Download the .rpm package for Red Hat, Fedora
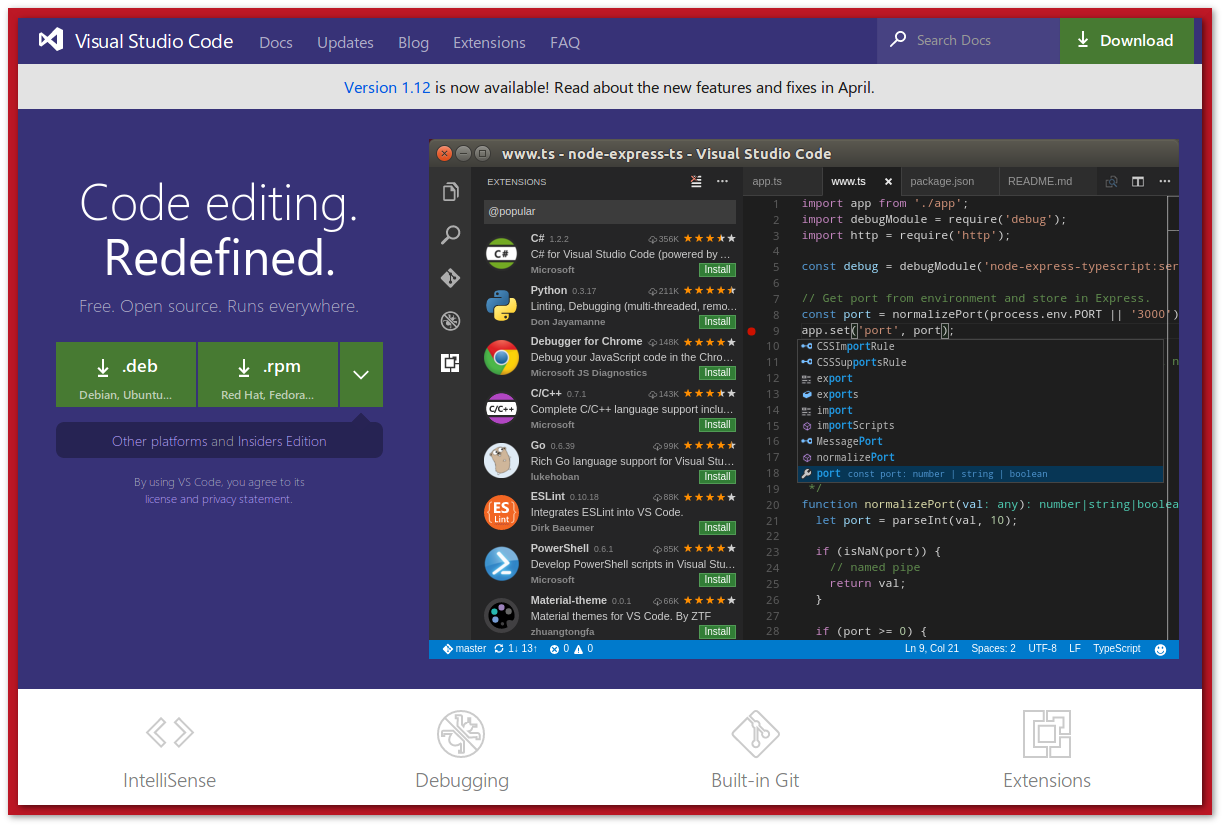Screen dimensions: 1224x827 (268, 374)
